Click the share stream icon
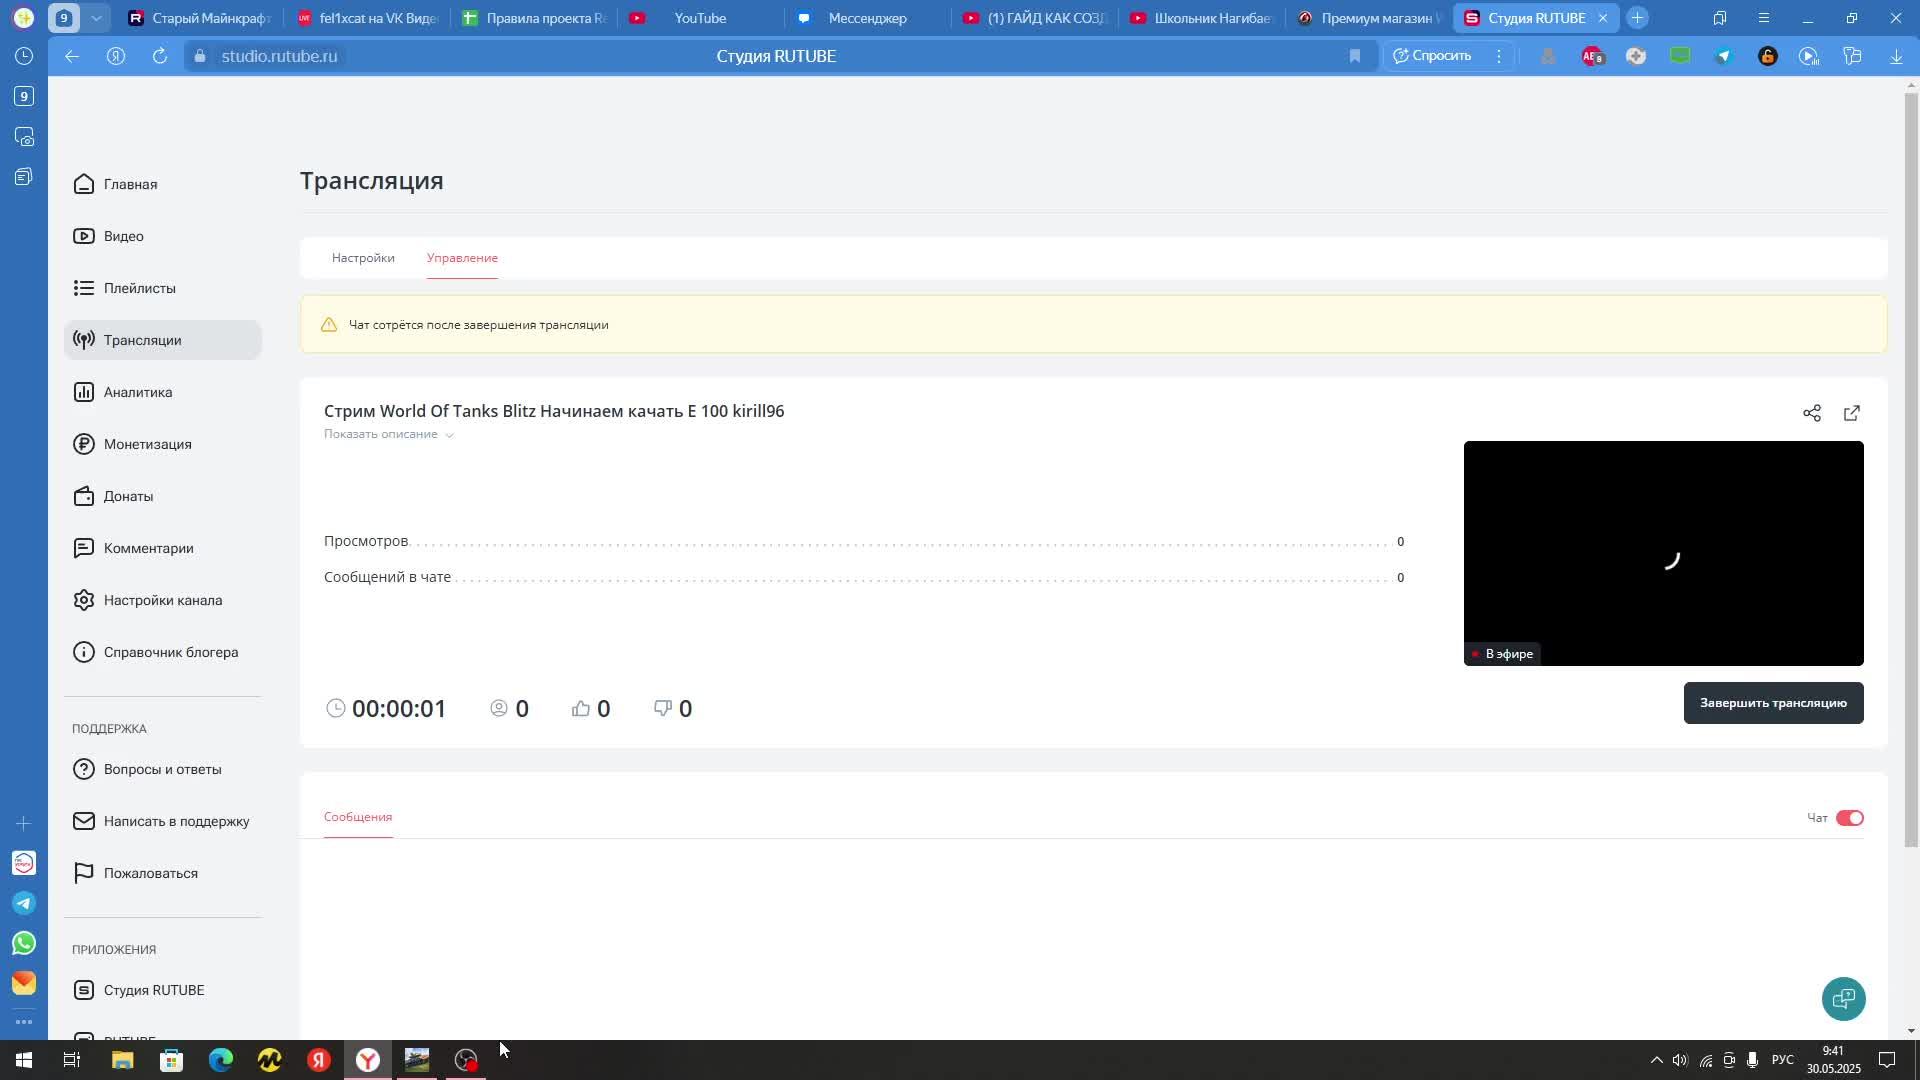The image size is (1920, 1080). click(1812, 413)
